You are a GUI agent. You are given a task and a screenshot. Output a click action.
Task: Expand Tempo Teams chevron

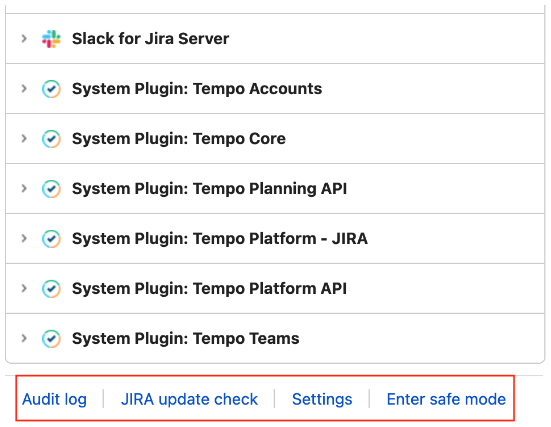click(24, 338)
